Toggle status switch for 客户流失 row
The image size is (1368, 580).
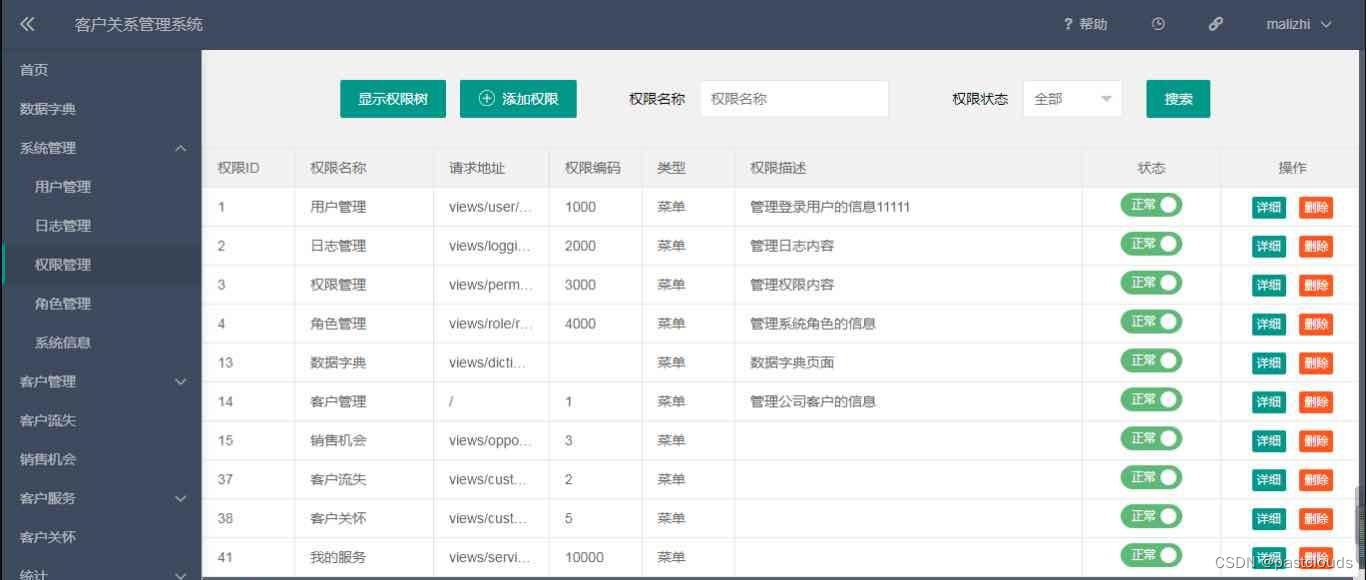[x=1151, y=478]
